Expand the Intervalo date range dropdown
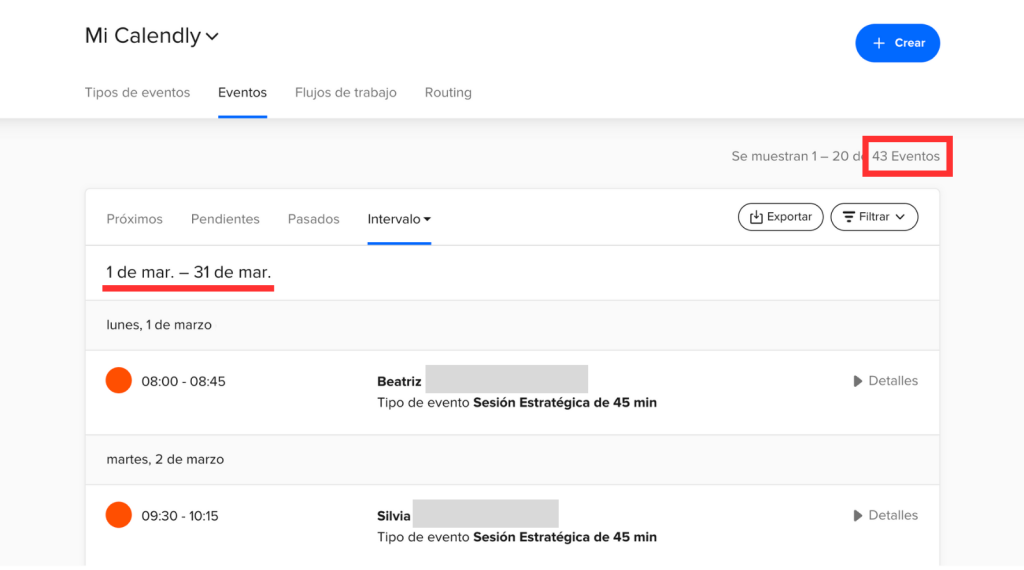The width and height of the screenshot is (1024, 570). tap(399, 219)
